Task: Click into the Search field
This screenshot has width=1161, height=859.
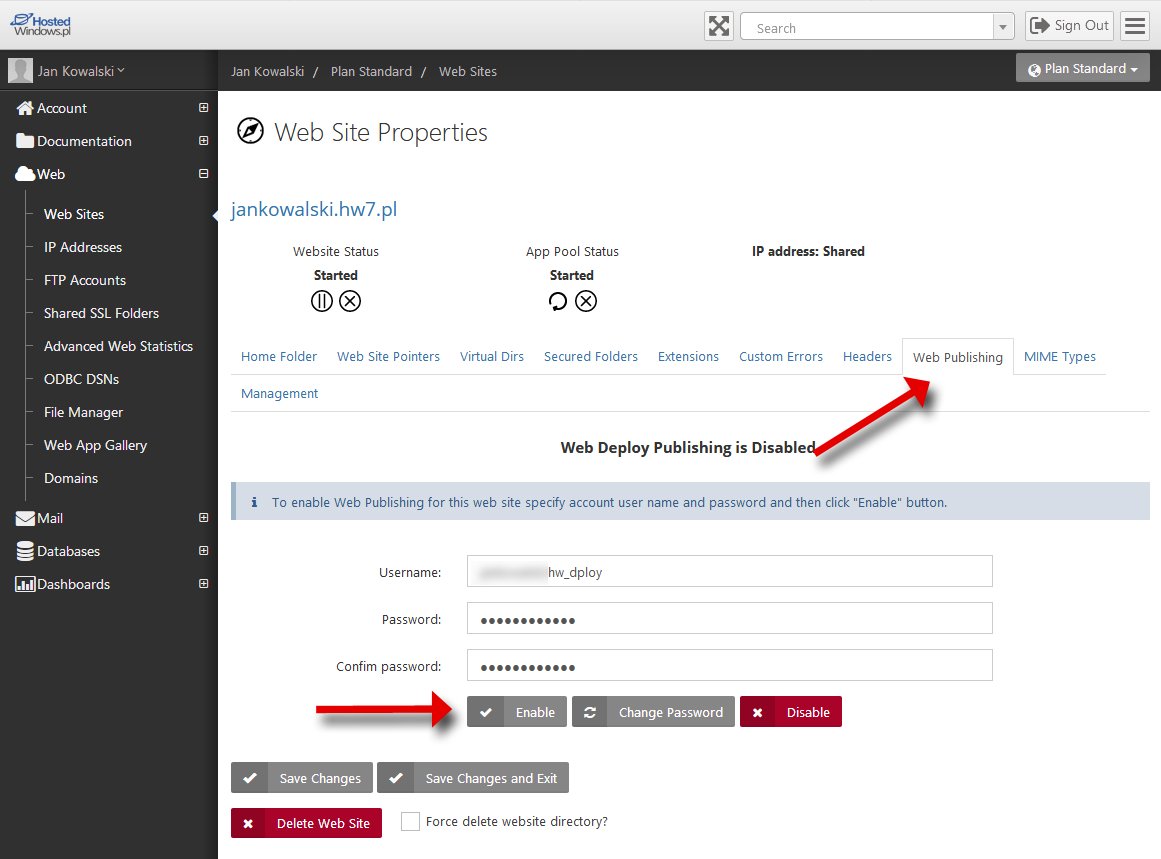Action: pos(867,27)
